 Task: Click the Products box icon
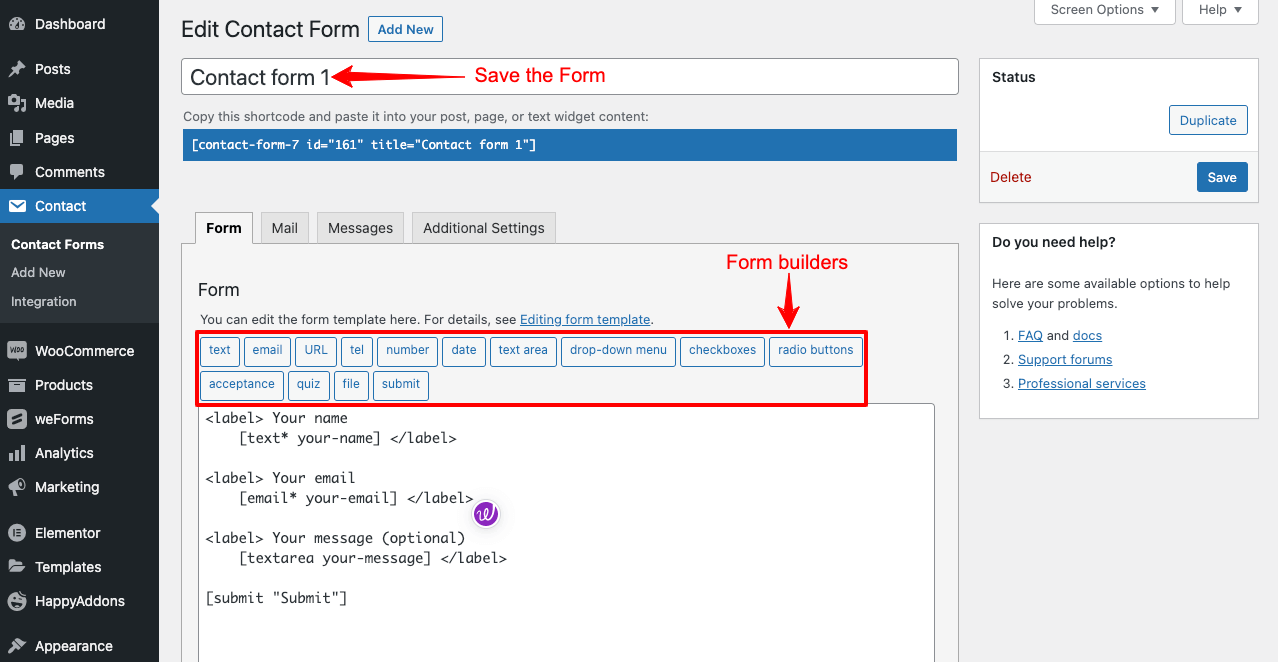pyautogui.click(x=17, y=385)
